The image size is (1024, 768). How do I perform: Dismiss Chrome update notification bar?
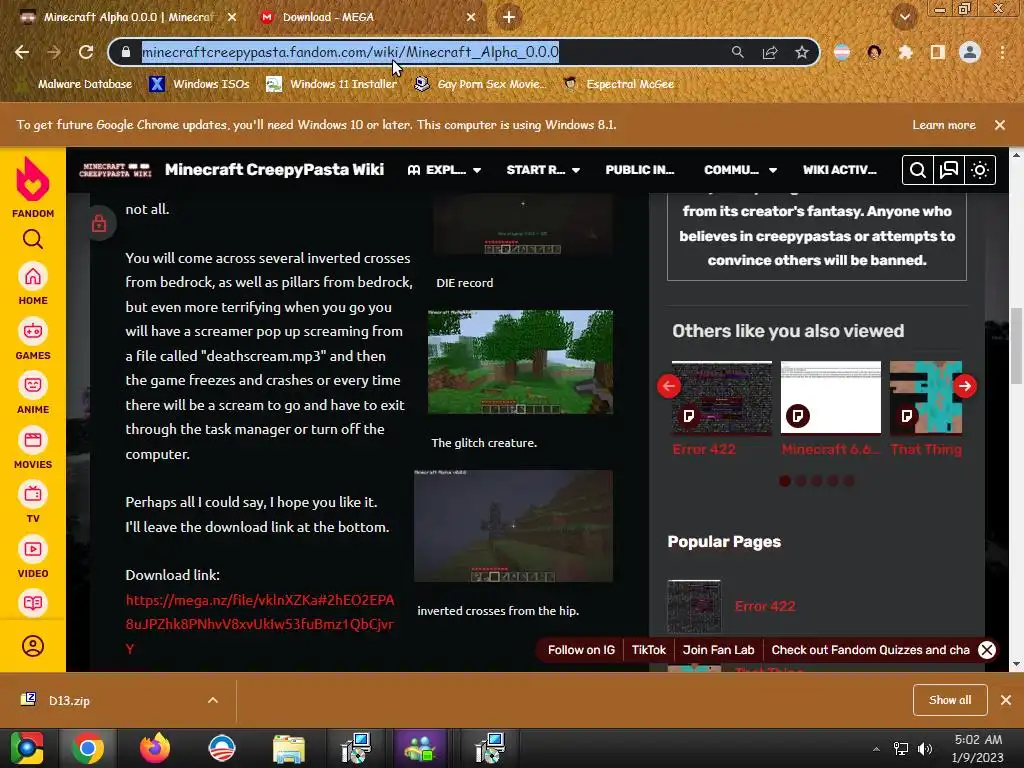click(x=1000, y=125)
